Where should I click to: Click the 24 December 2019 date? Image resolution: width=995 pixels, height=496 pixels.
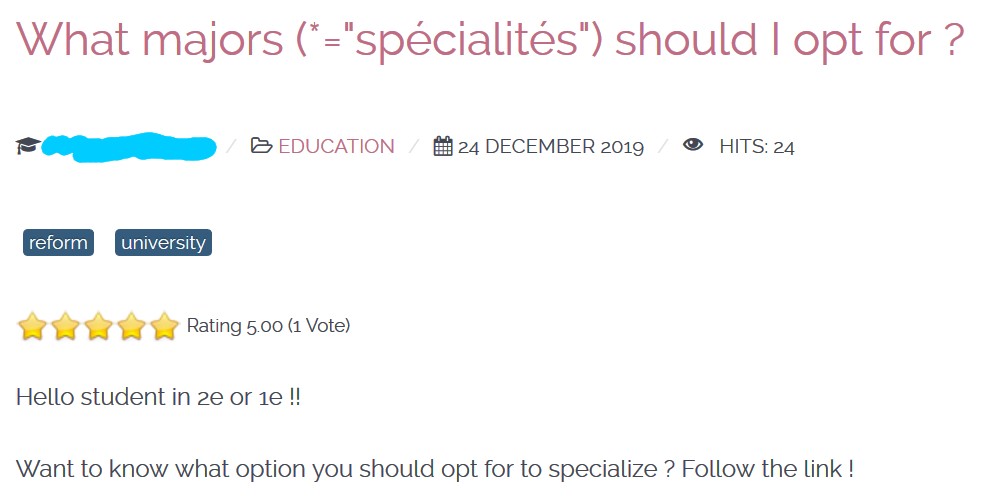[551, 147]
